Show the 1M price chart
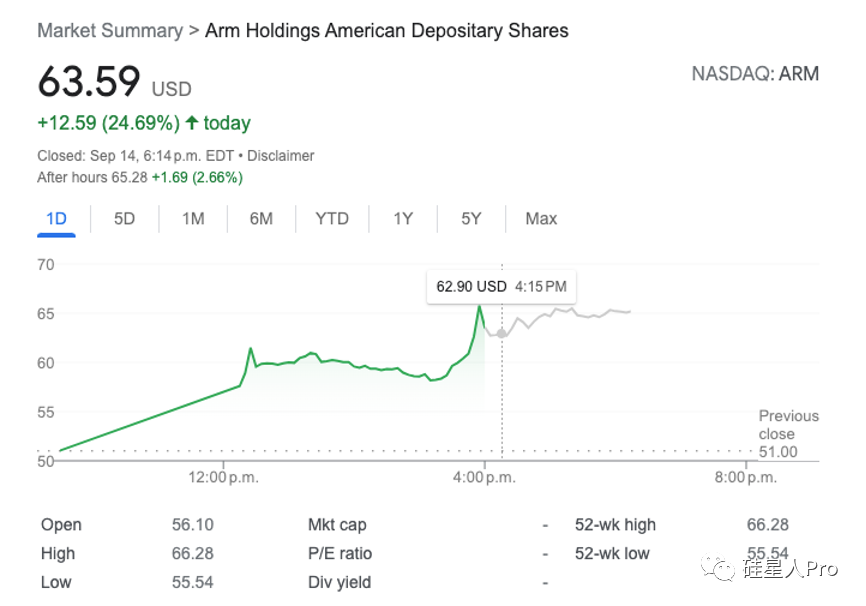This screenshot has width=866, height=606. 193,218
